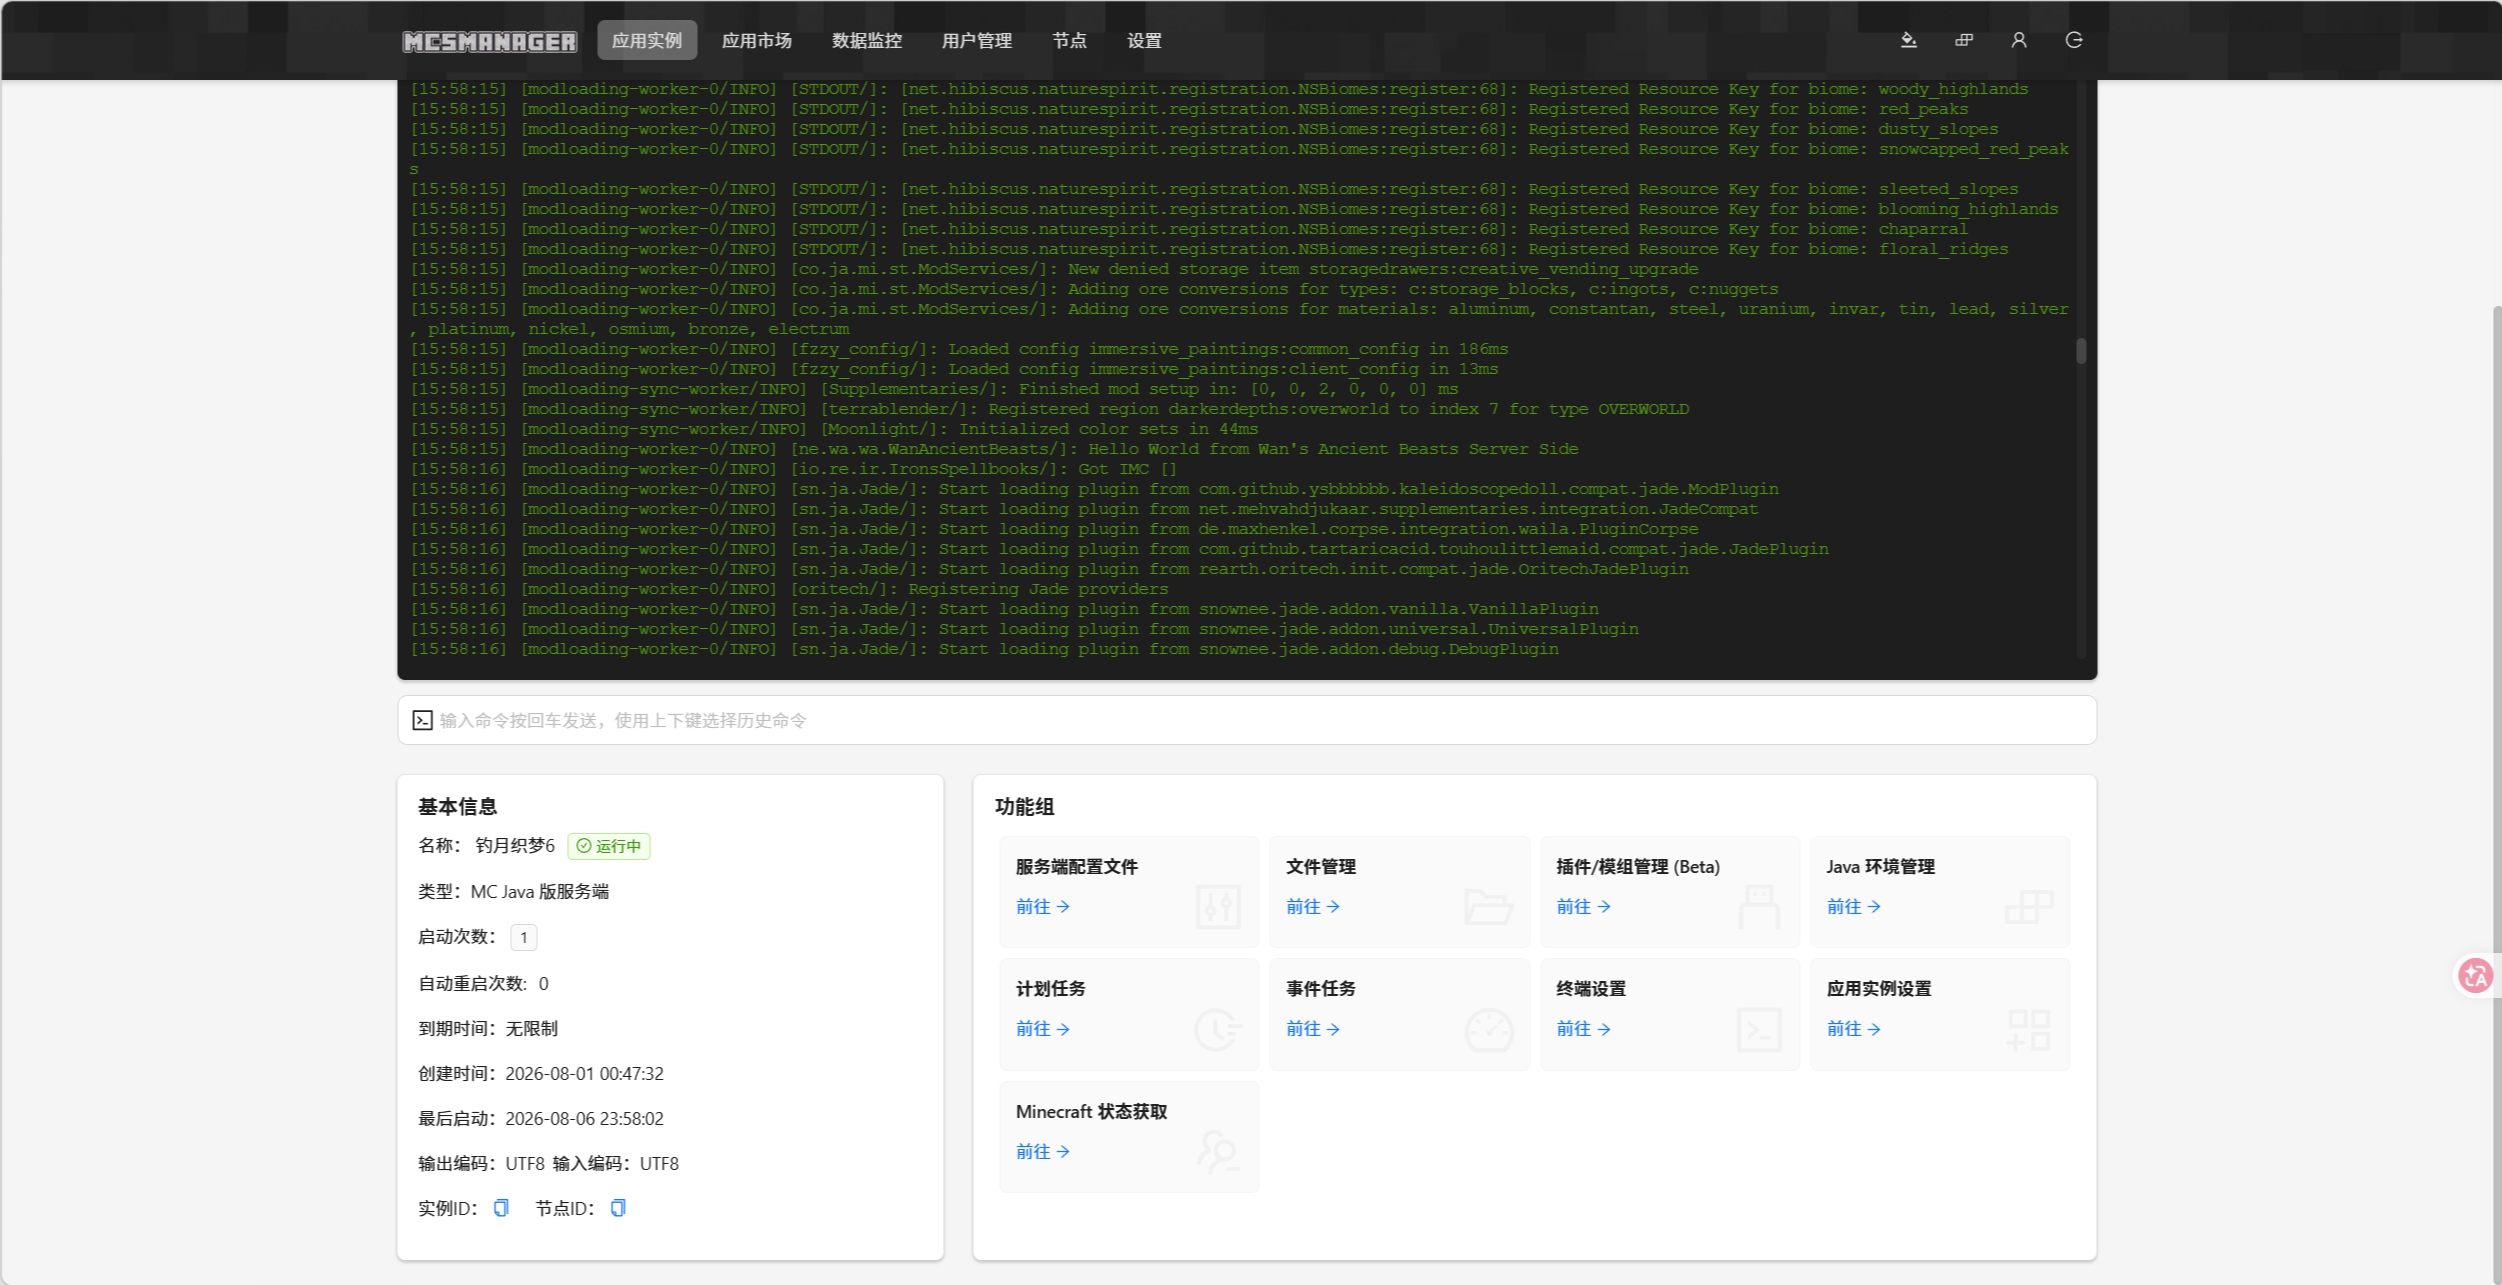
Task: Copy the node ID with the copy icon
Action: 618,1208
